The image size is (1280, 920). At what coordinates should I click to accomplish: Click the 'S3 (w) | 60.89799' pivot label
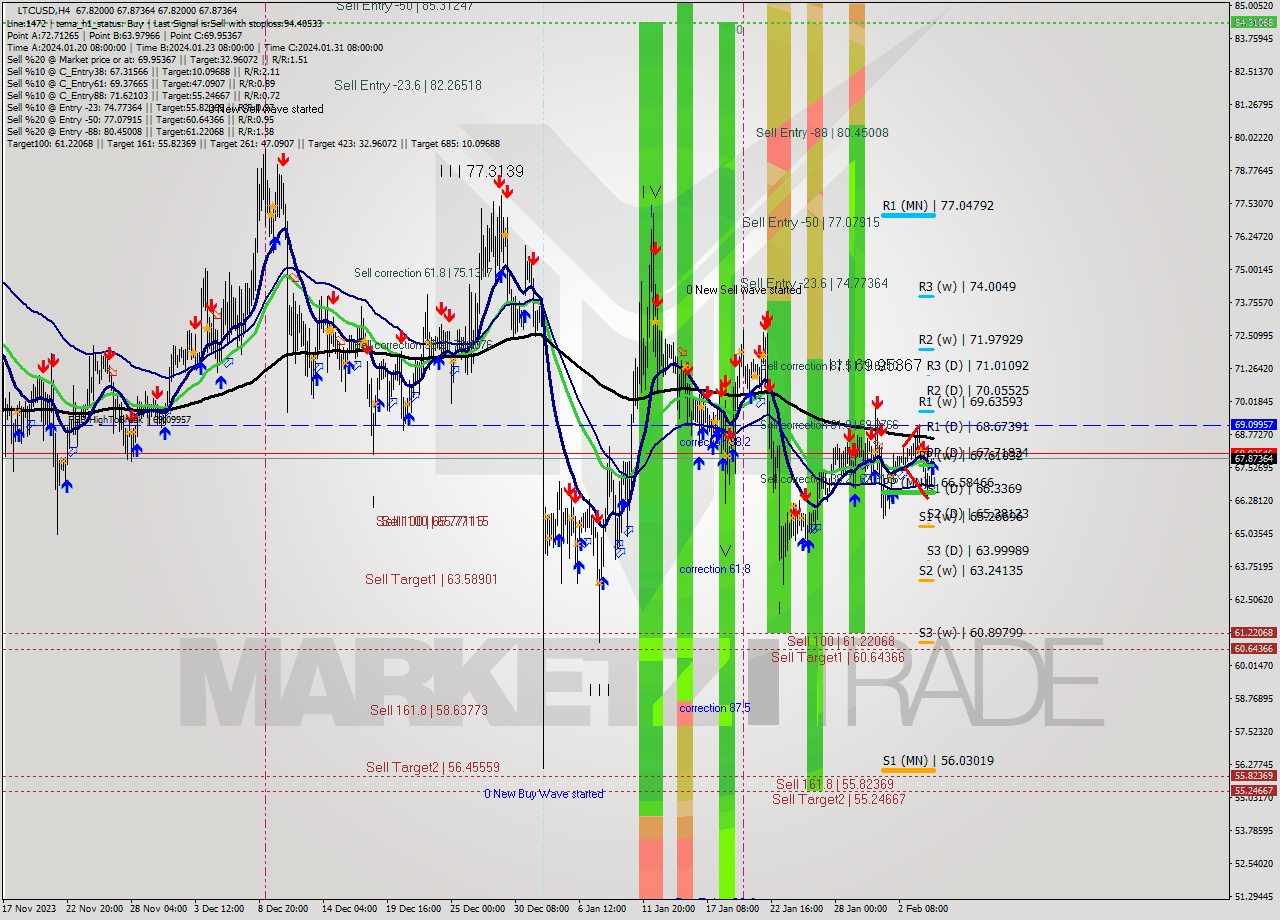coord(970,633)
